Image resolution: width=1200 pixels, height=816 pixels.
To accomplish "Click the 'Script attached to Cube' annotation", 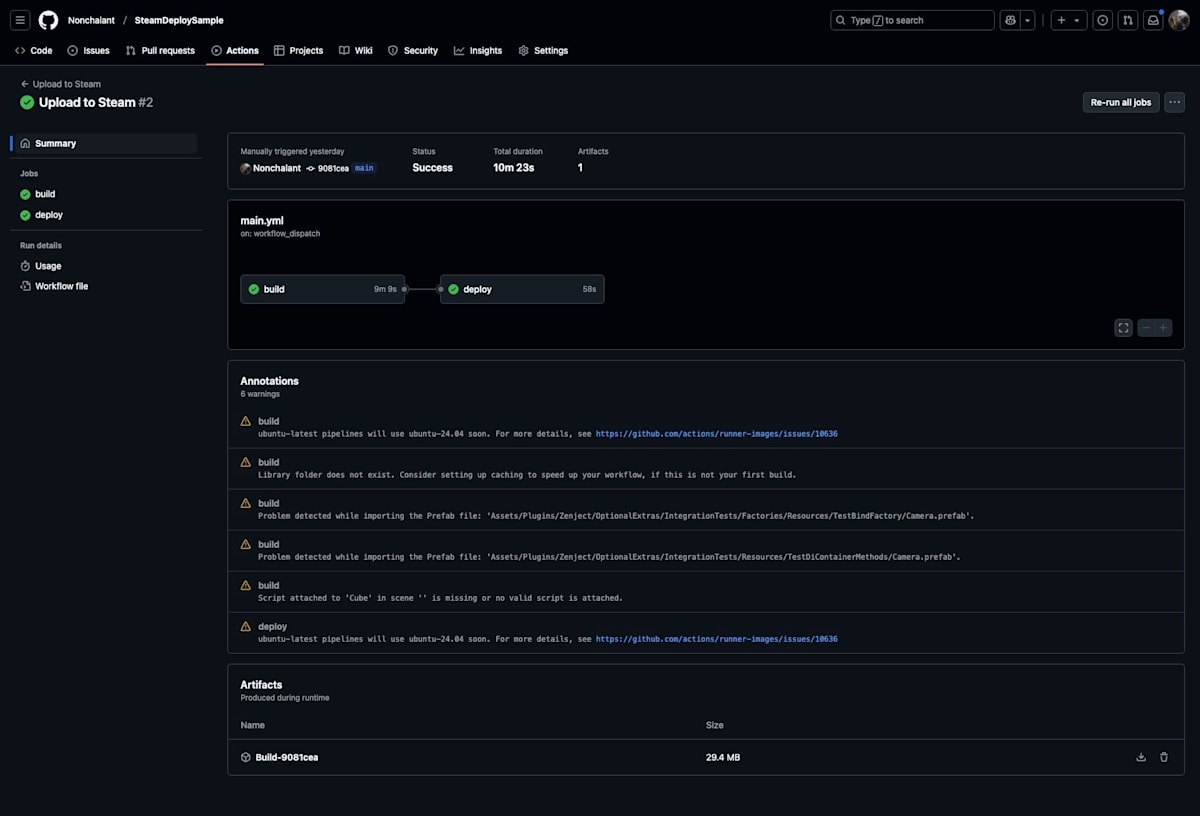I will point(440,598).
